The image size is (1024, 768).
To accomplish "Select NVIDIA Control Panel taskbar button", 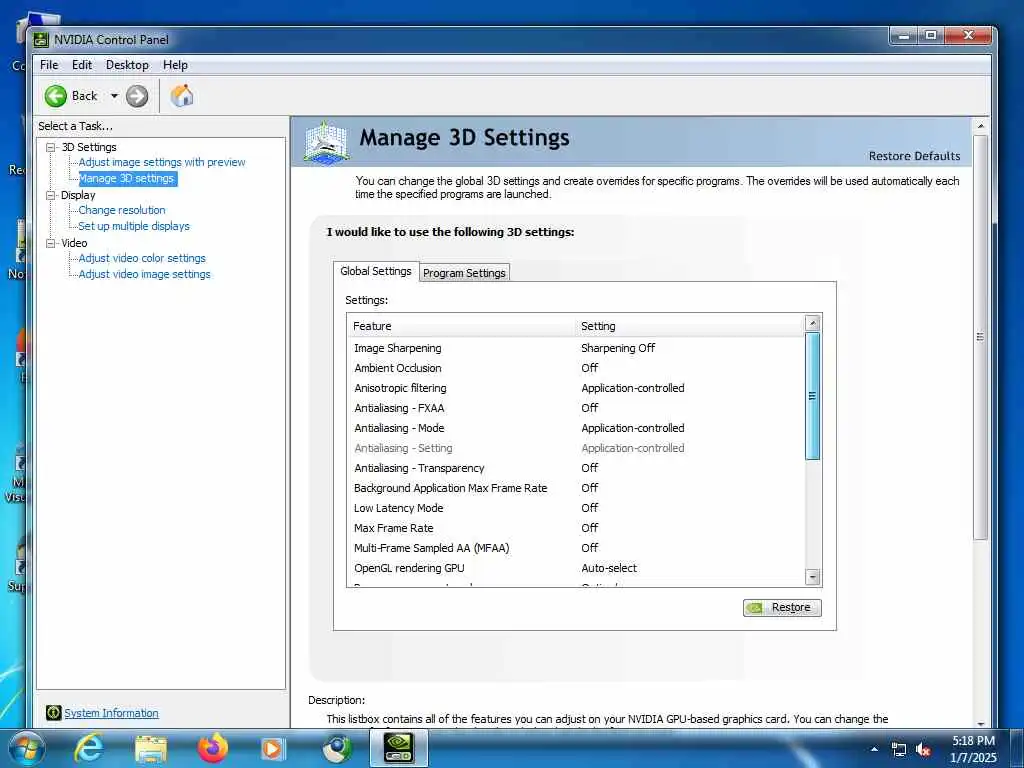I will (x=398, y=749).
